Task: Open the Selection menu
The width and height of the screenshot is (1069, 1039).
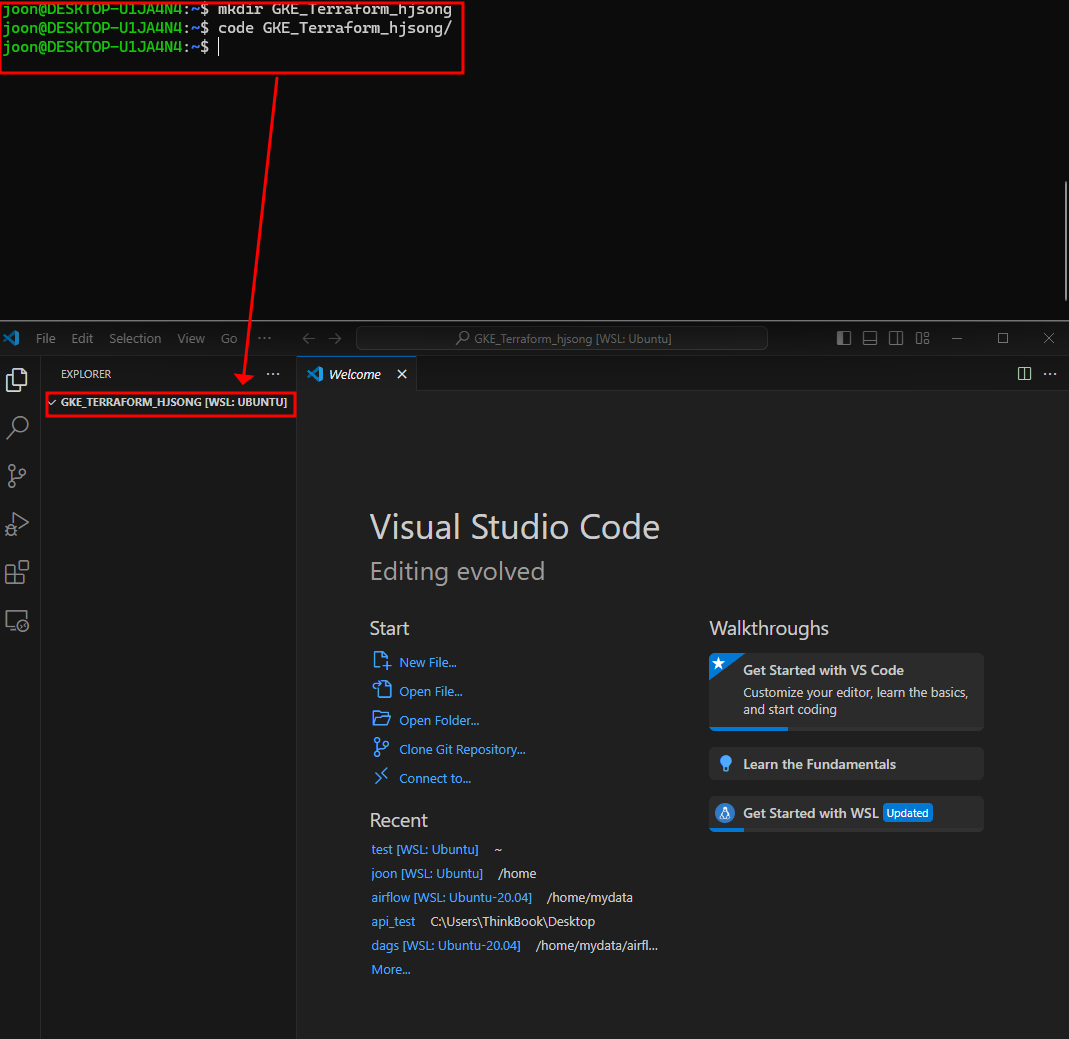Action: pyautogui.click(x=135, y=338)
